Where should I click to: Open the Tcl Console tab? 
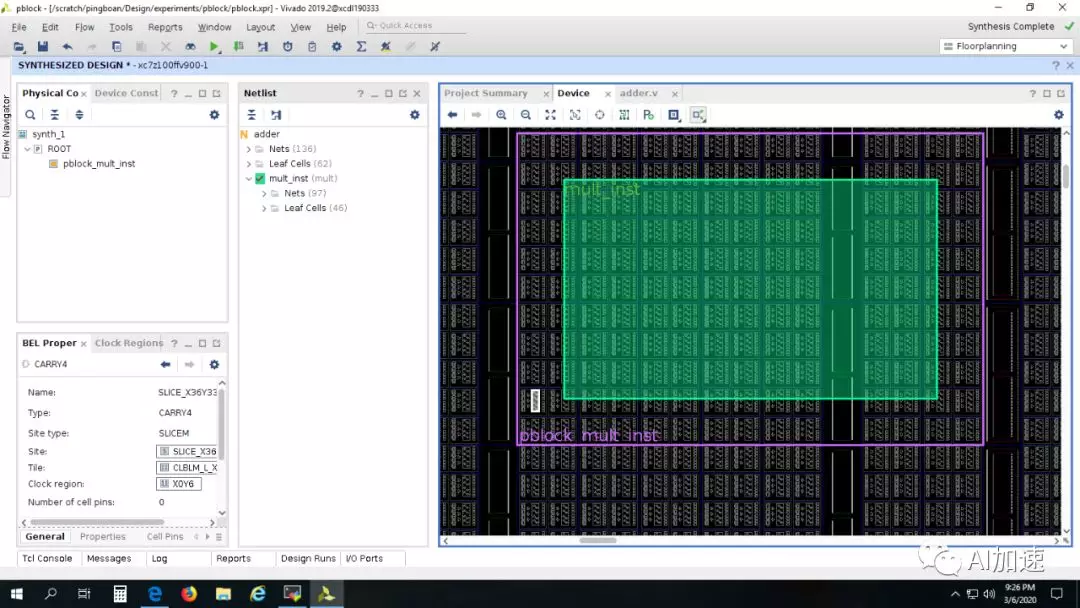[x=48, y=558]
